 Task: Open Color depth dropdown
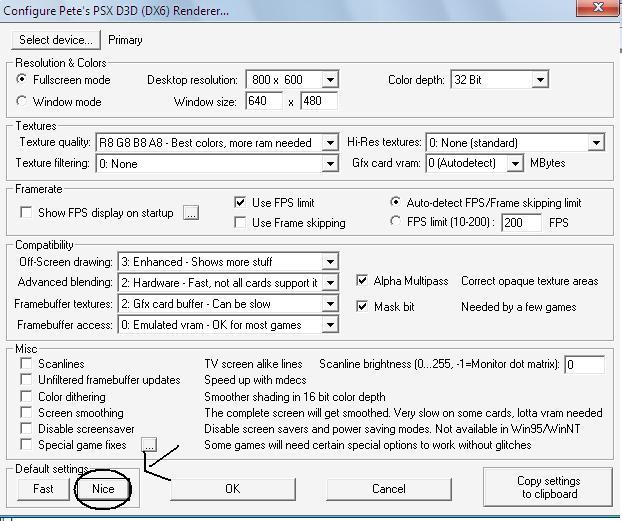(499, 80)
